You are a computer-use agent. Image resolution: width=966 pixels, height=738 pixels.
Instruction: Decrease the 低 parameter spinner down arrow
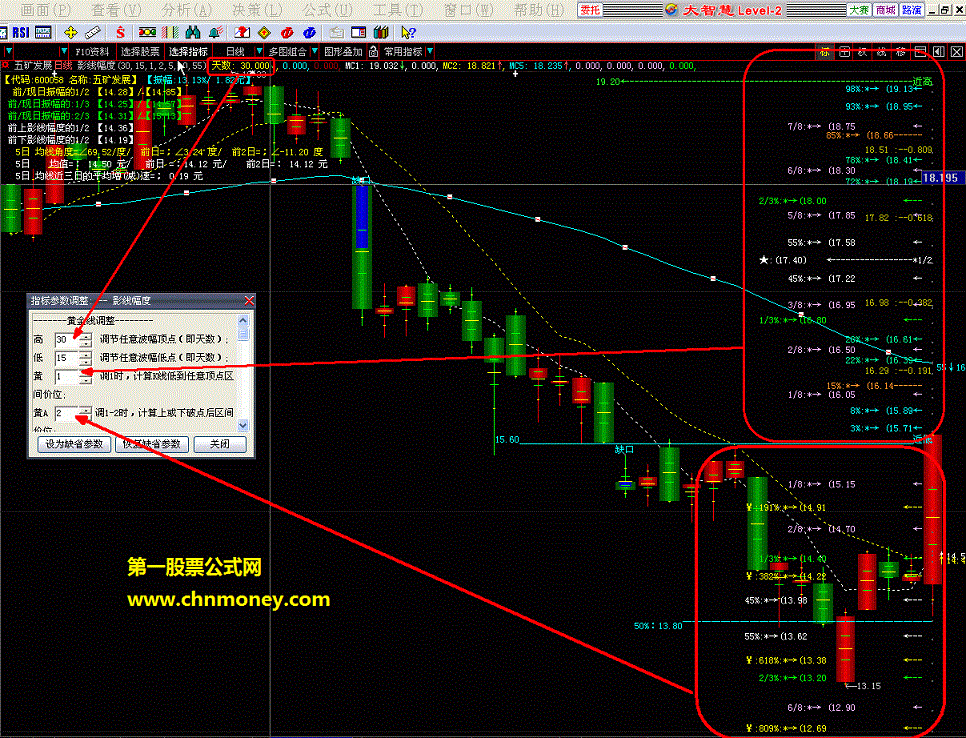point(86,362)
